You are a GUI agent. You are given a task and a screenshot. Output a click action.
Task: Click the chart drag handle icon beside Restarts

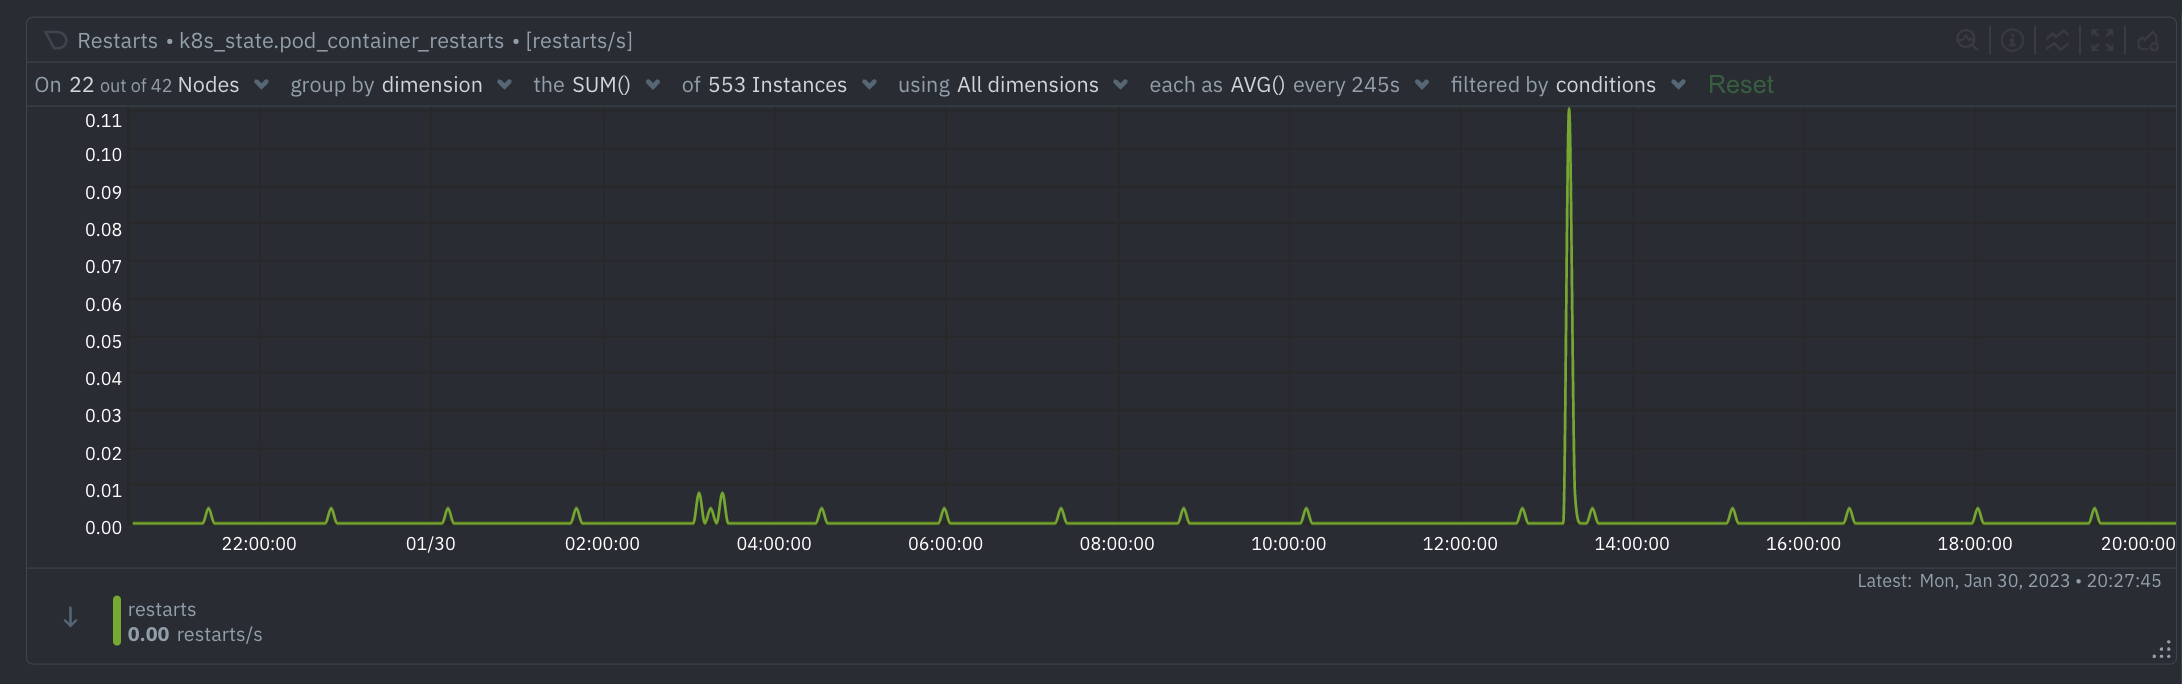click(56, 40)
